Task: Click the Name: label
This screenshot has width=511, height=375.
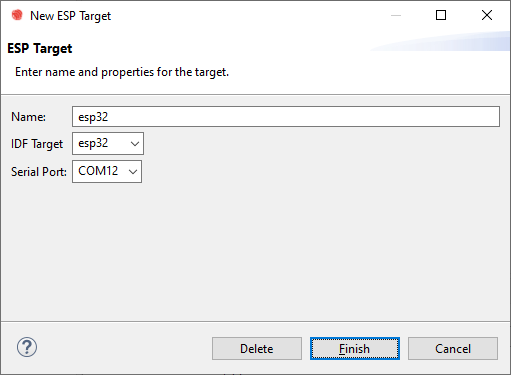Action: pos(29,117)
